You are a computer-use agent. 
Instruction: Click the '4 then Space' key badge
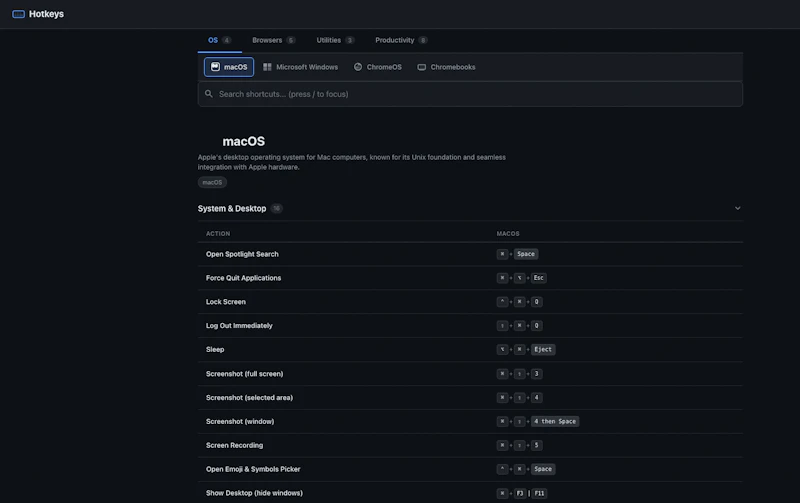(555, 421)
